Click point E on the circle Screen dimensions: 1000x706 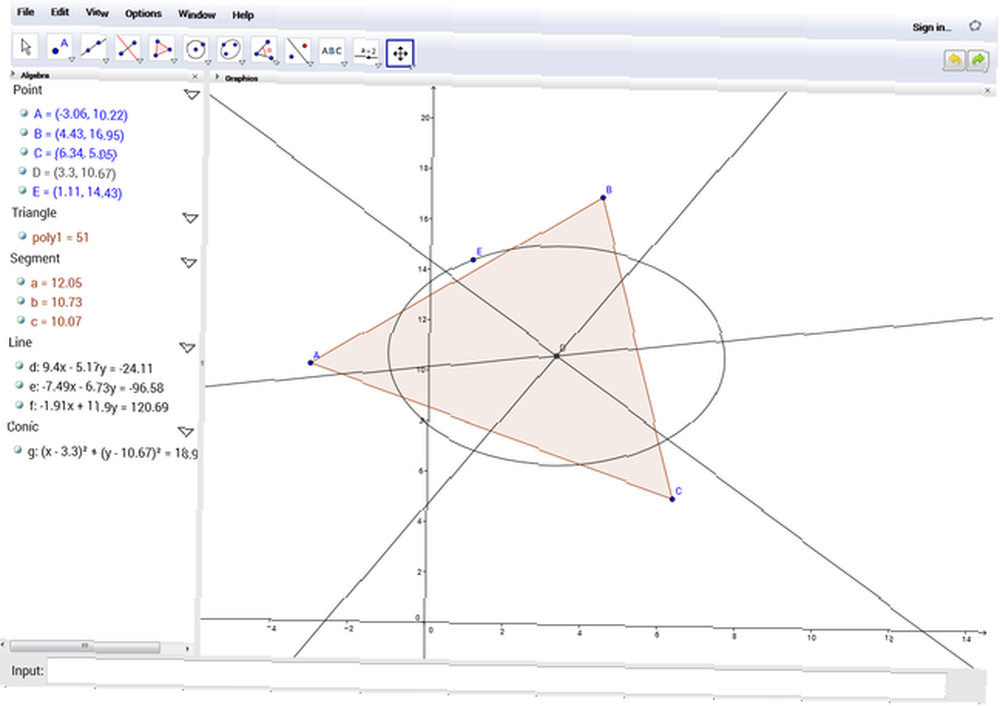pyautogui.click(x=473, y=260)
